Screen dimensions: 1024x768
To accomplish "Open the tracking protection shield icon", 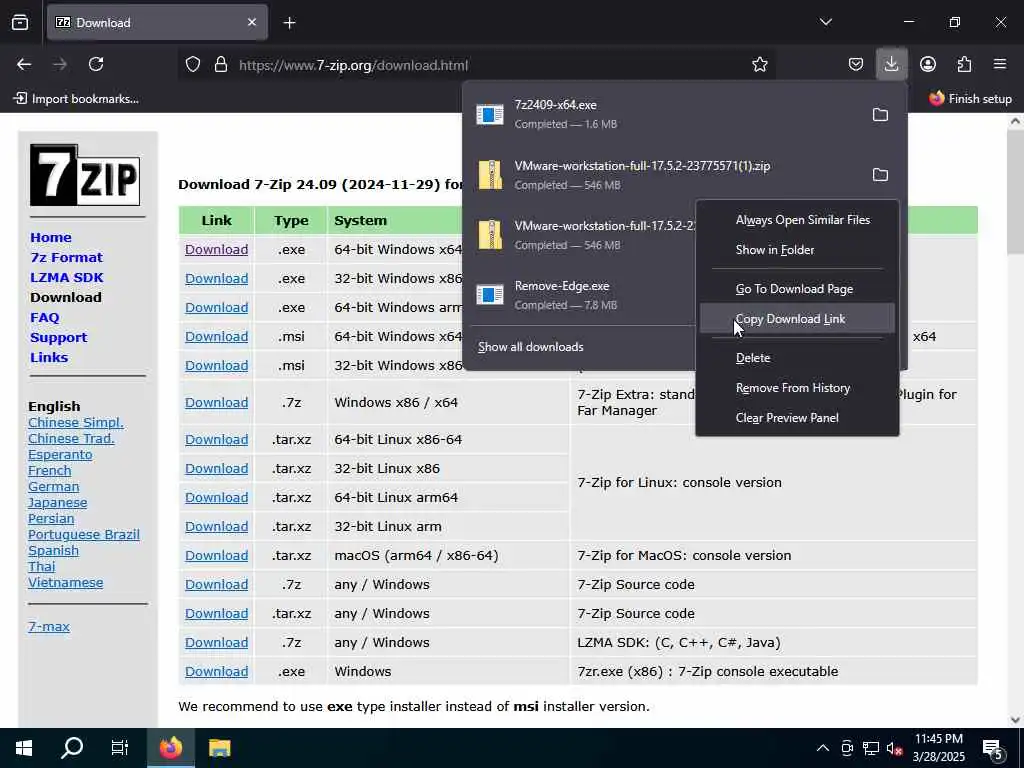I will 193,65.
